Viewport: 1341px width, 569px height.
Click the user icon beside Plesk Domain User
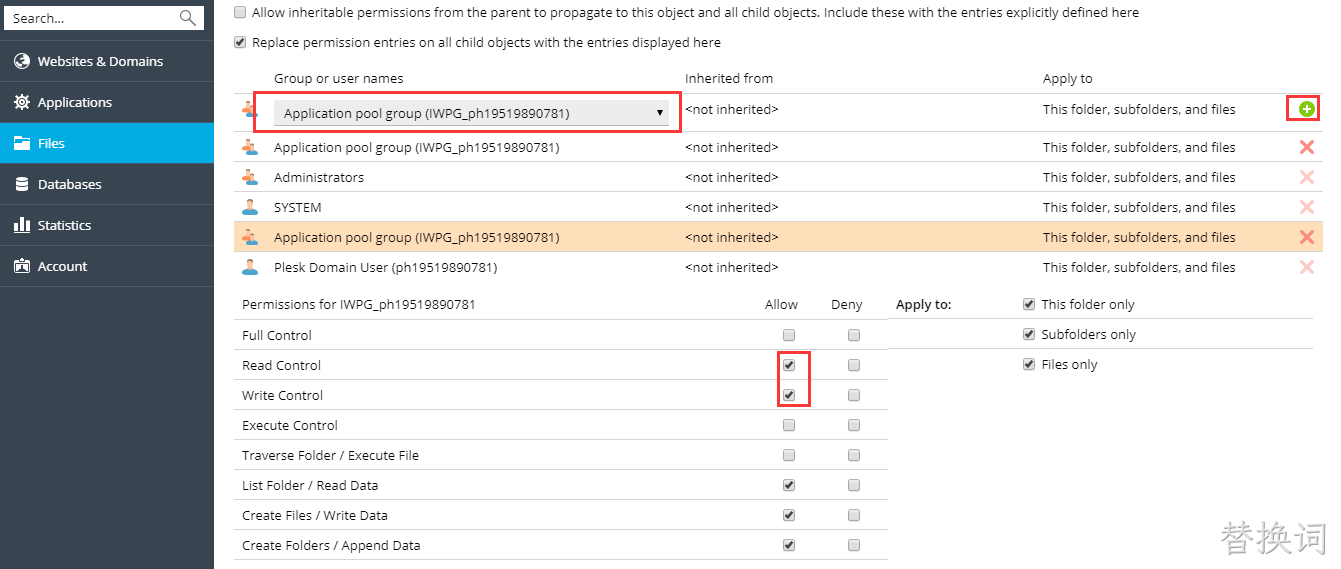[250, 267]
